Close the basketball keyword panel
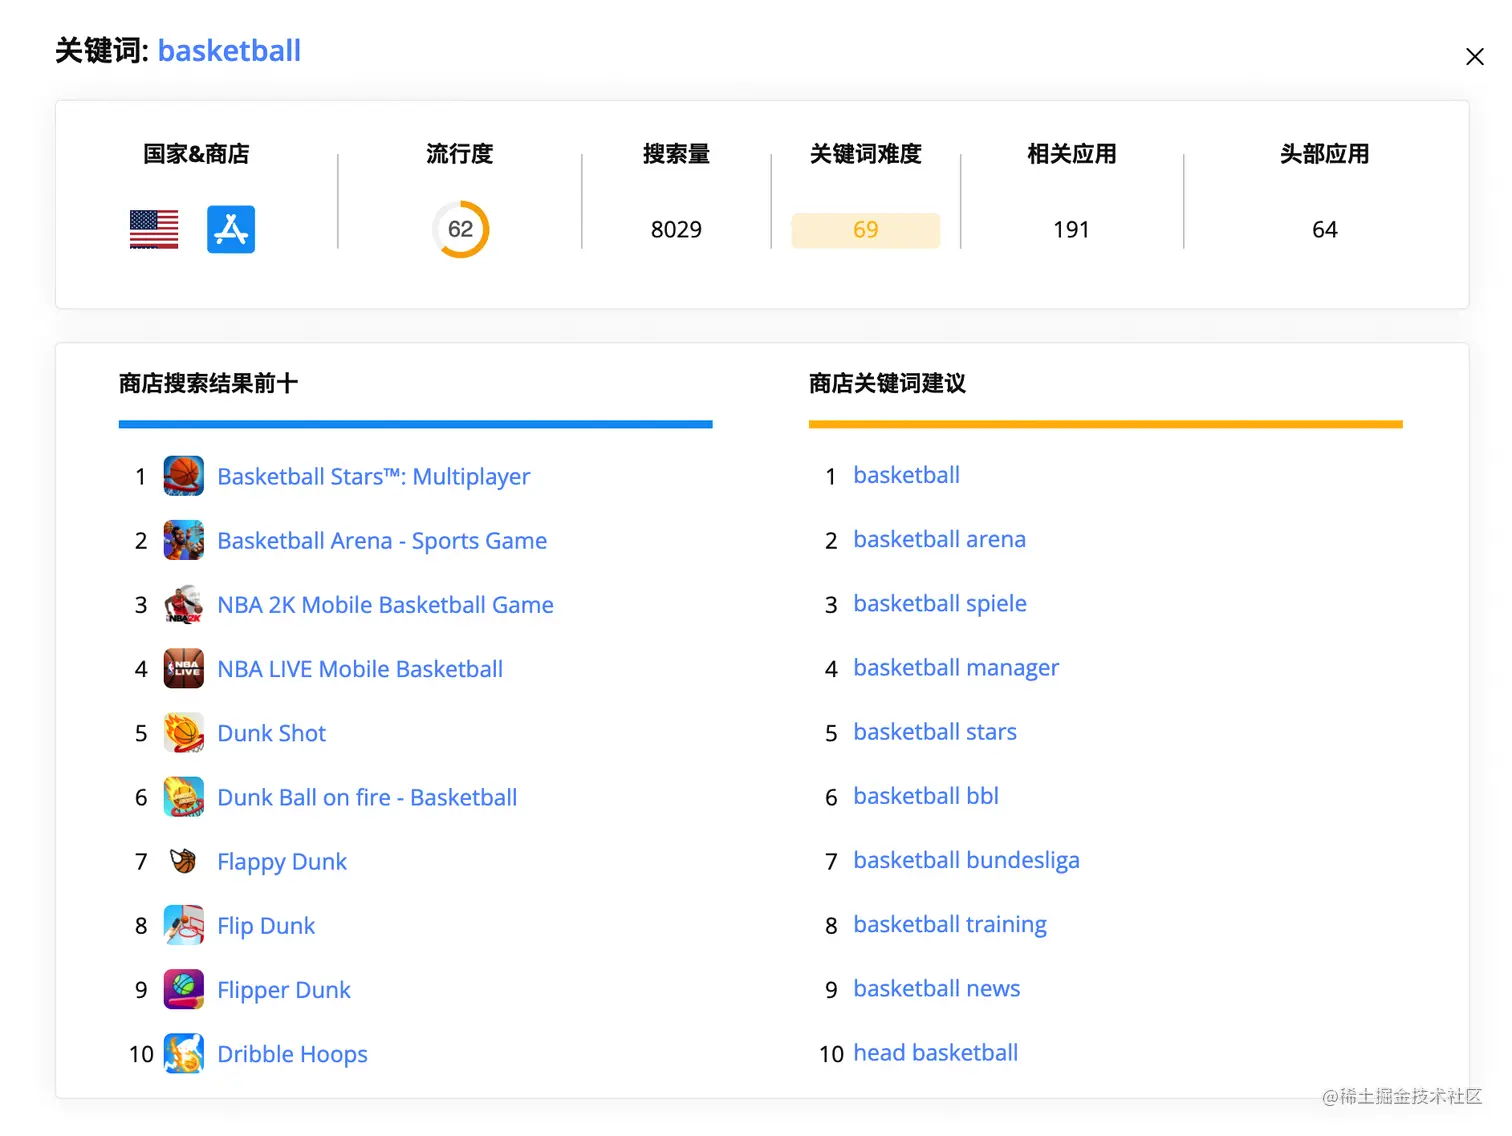 (1475, 56)
